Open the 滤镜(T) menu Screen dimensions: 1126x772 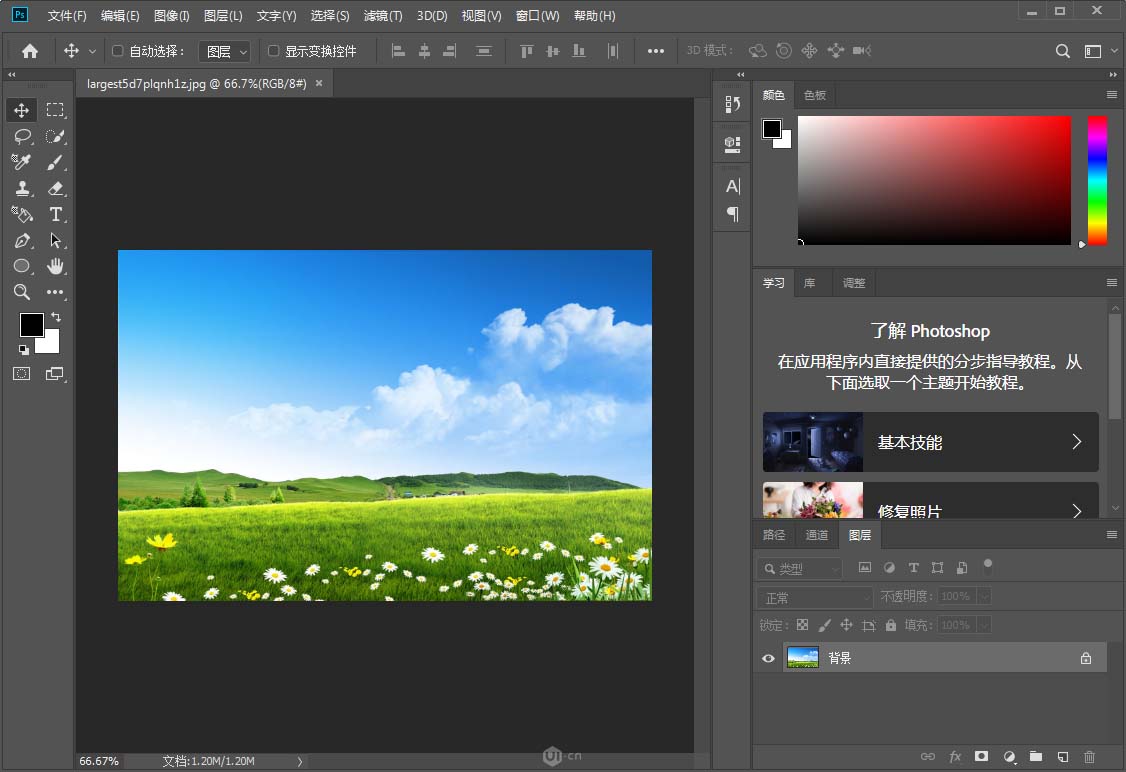click(383, 16)
